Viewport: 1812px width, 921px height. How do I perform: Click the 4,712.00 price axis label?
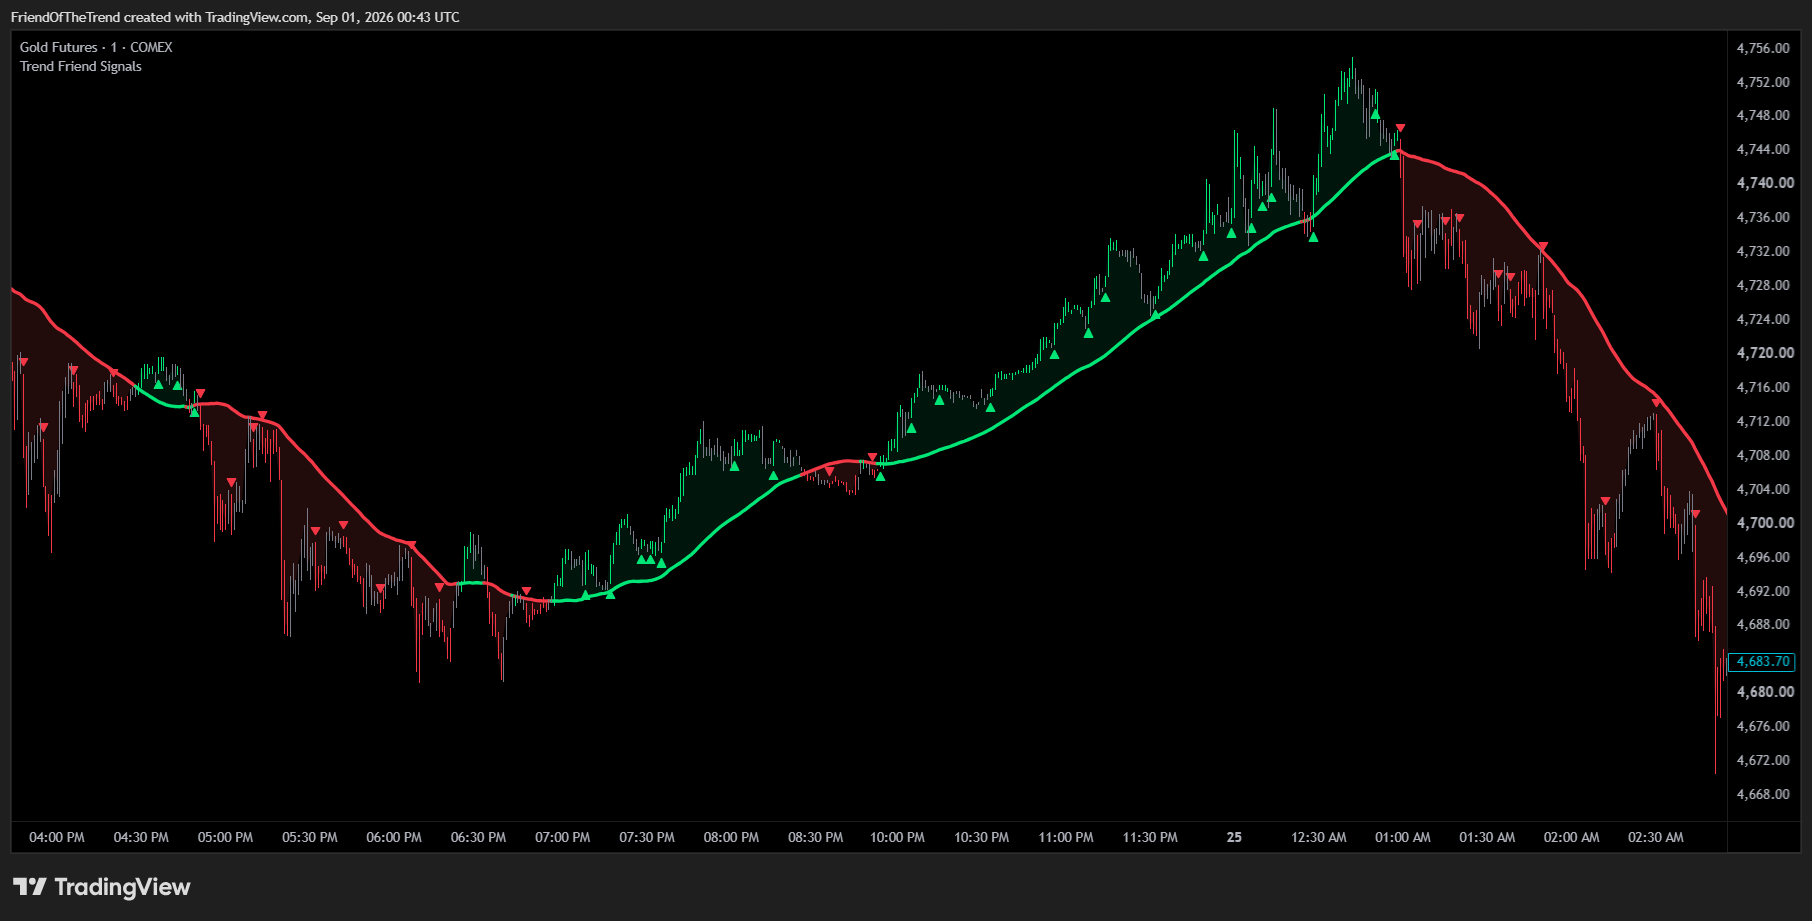[1763, 421]
